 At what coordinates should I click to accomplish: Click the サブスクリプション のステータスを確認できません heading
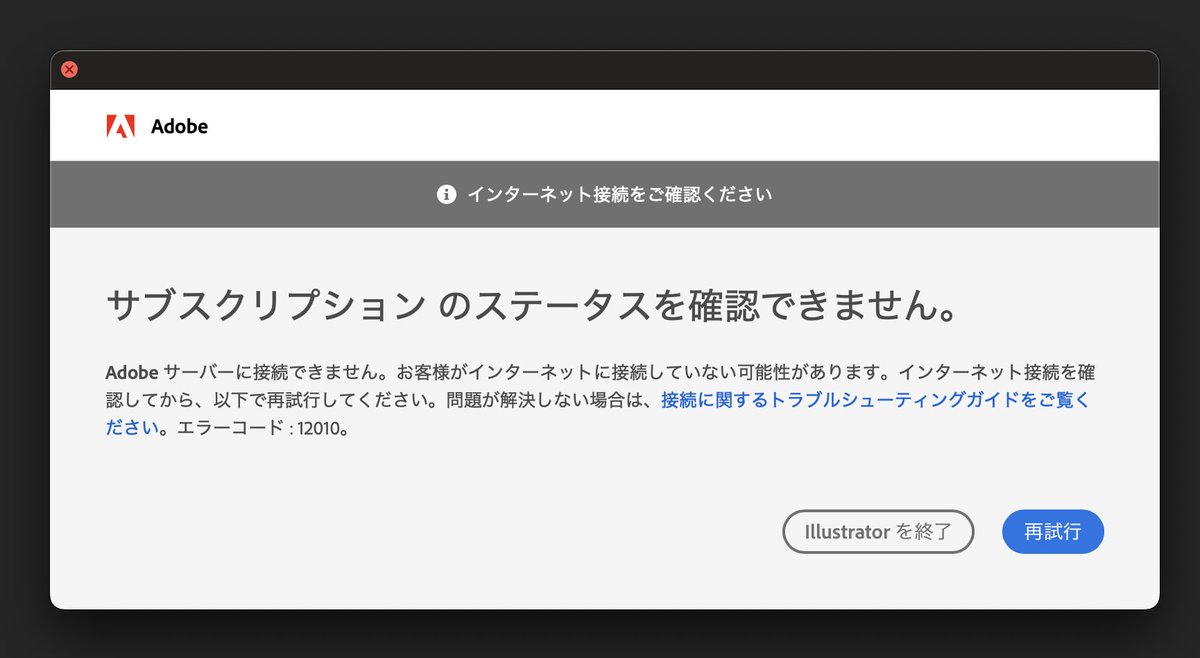tap(532, 306)
